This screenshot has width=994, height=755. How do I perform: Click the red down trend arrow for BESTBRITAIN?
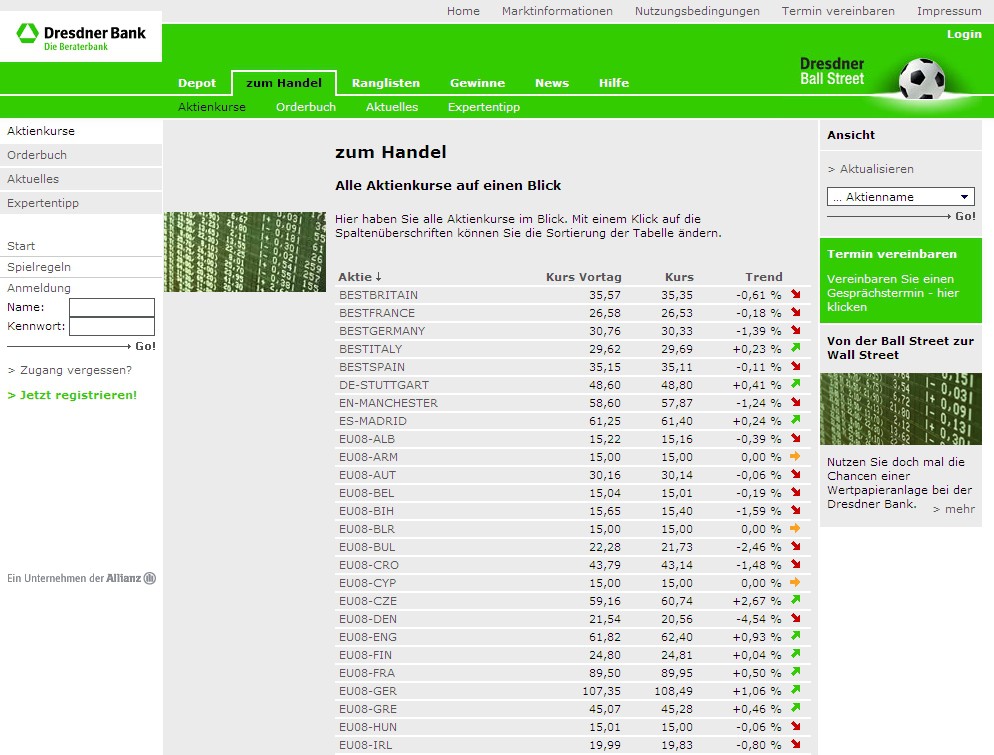(x=796, y=294)
